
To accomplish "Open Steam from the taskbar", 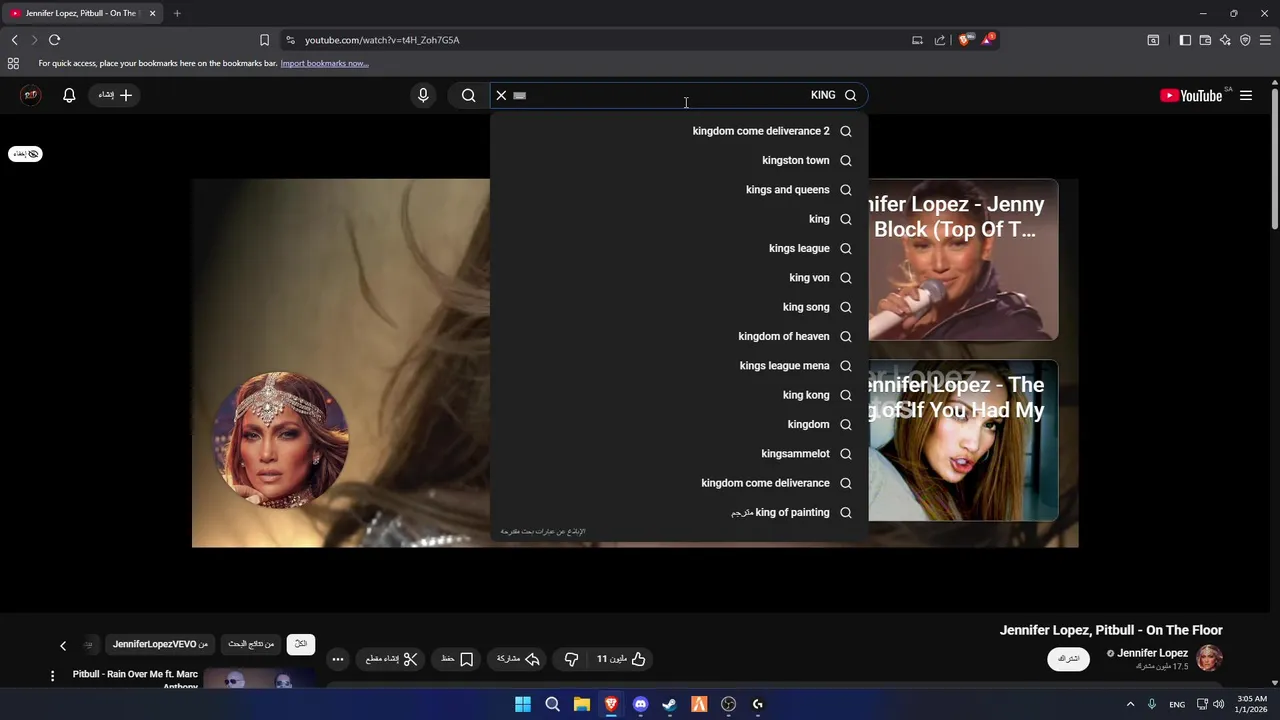I will pyautogui.click(x=669, y=704).
